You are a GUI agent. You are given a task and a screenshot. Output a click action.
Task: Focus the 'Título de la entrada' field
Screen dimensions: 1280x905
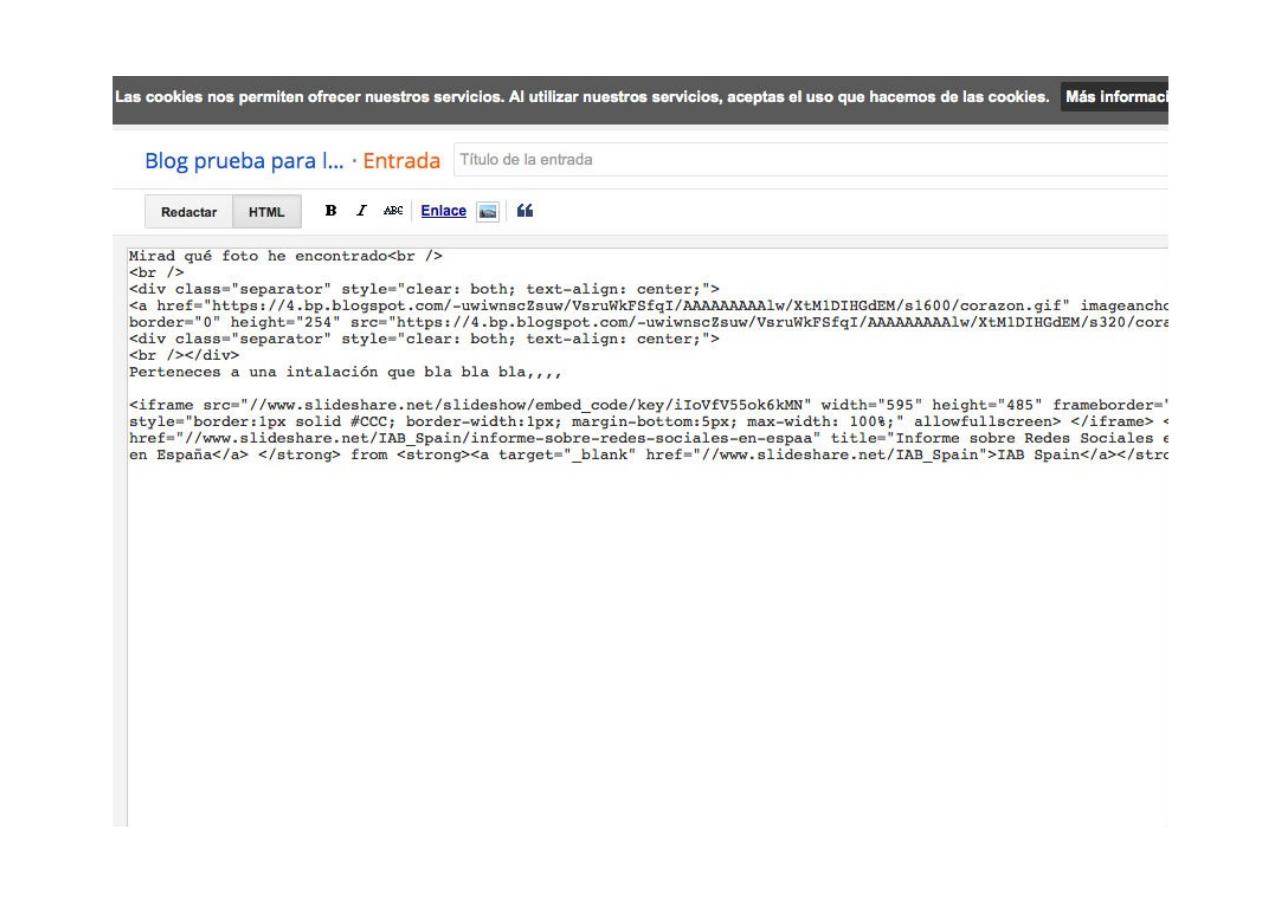point(800,160)
